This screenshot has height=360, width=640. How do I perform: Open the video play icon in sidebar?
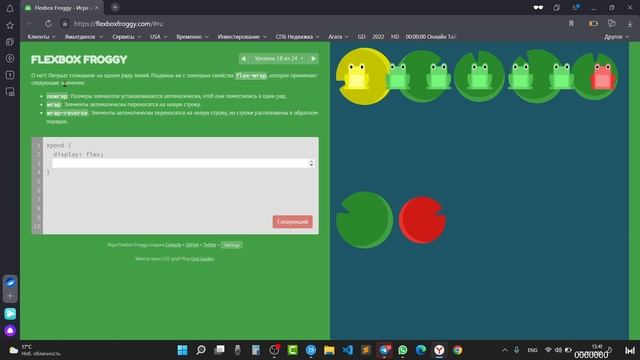(x=10, y=58)
